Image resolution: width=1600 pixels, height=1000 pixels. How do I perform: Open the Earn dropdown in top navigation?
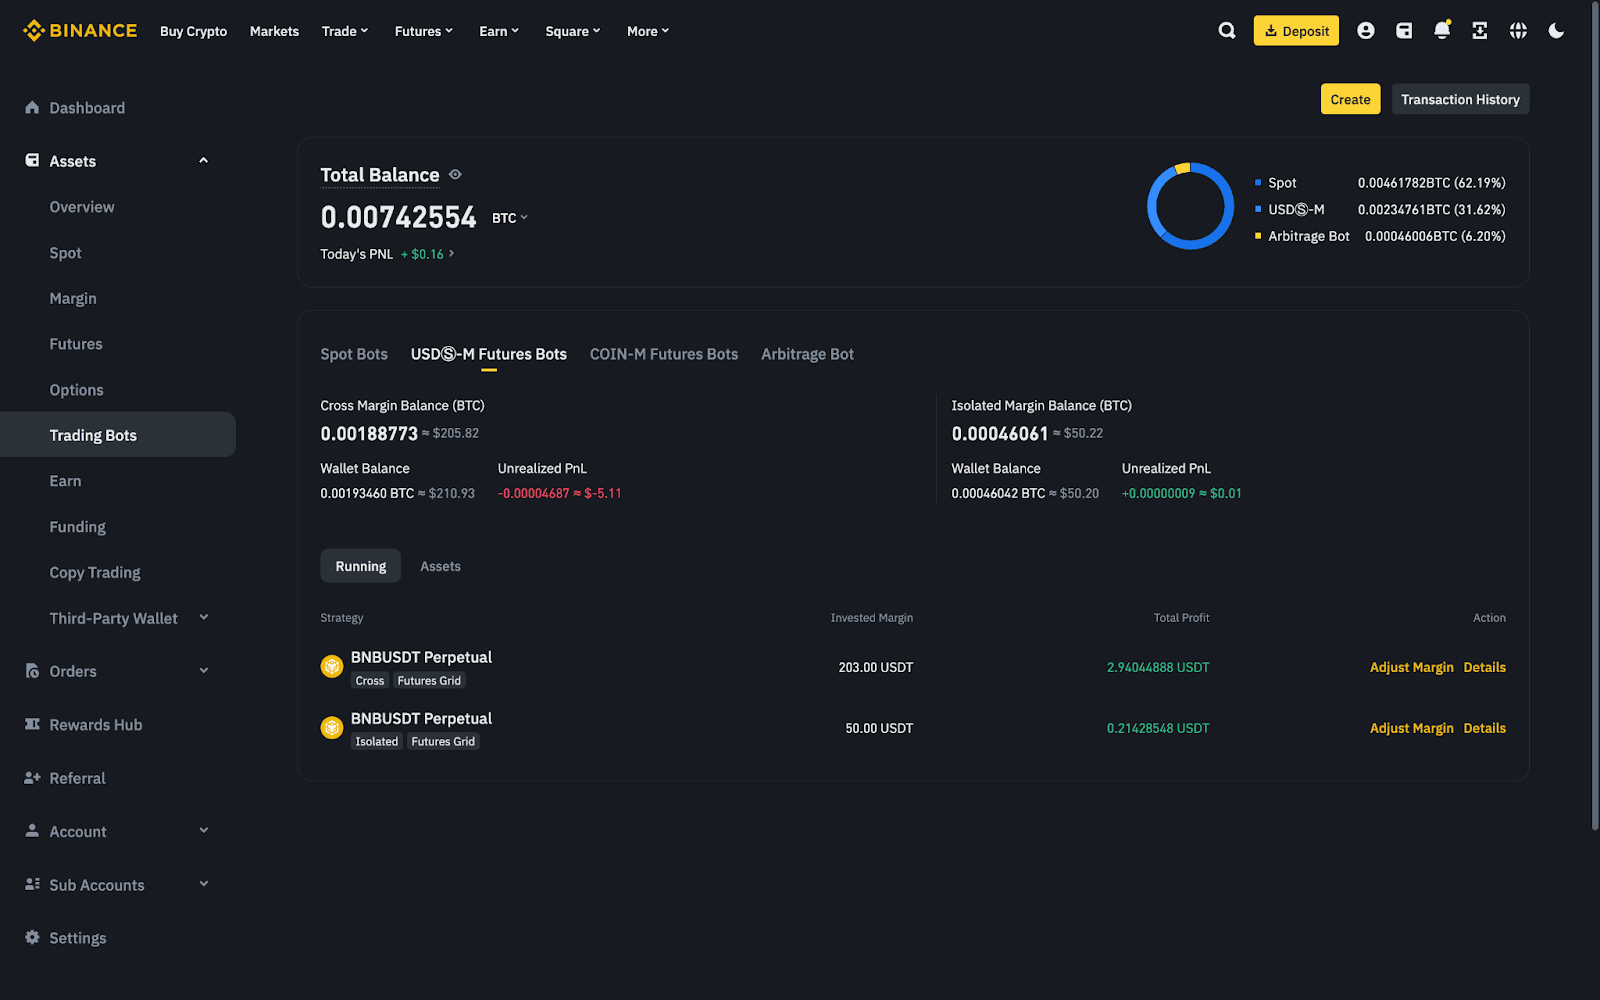pos(499,31)
